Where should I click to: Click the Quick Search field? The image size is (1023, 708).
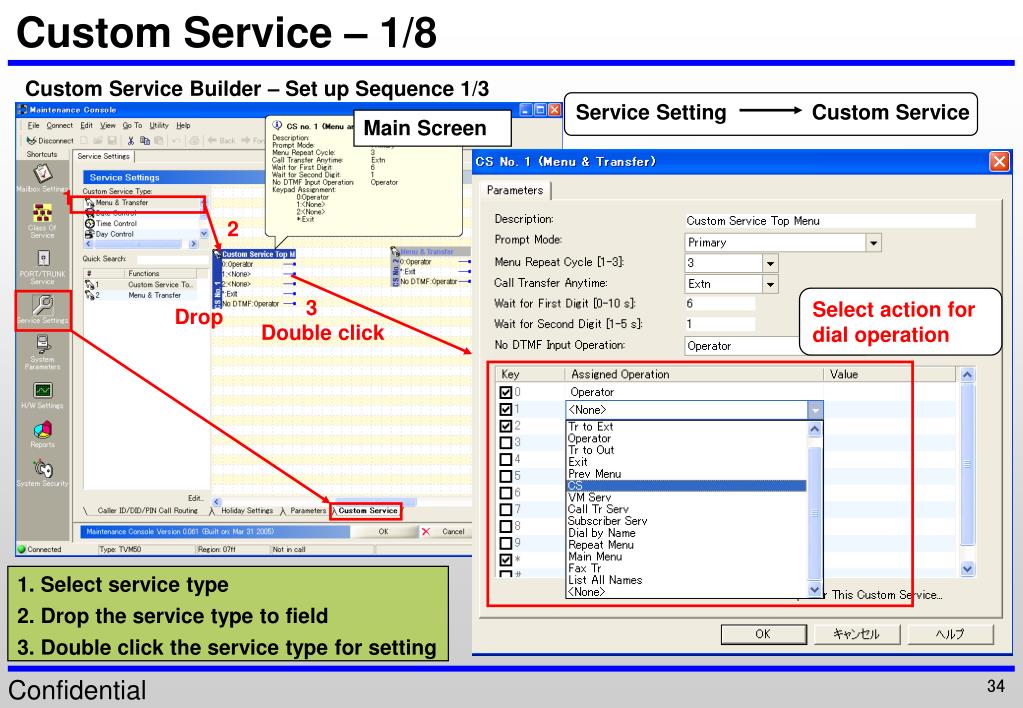(x=171, y=259)
